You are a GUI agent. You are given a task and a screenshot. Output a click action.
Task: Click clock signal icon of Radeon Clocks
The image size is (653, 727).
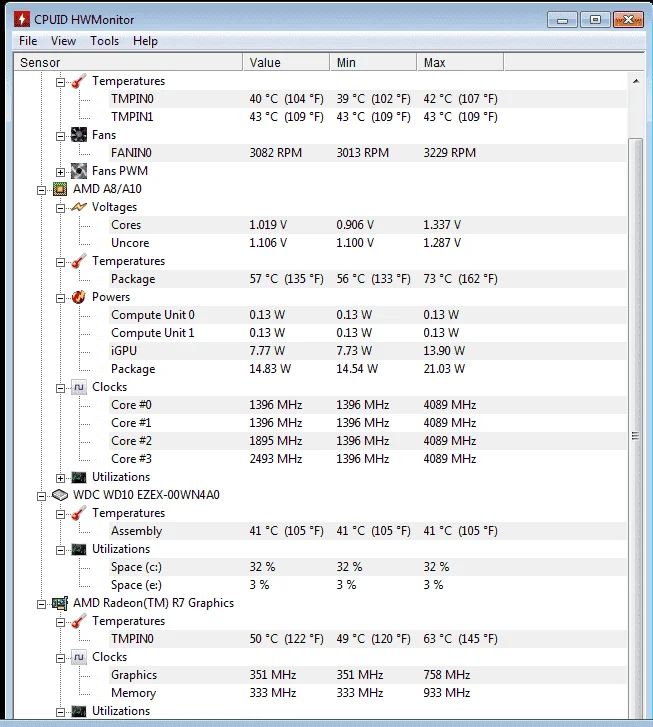79,657
